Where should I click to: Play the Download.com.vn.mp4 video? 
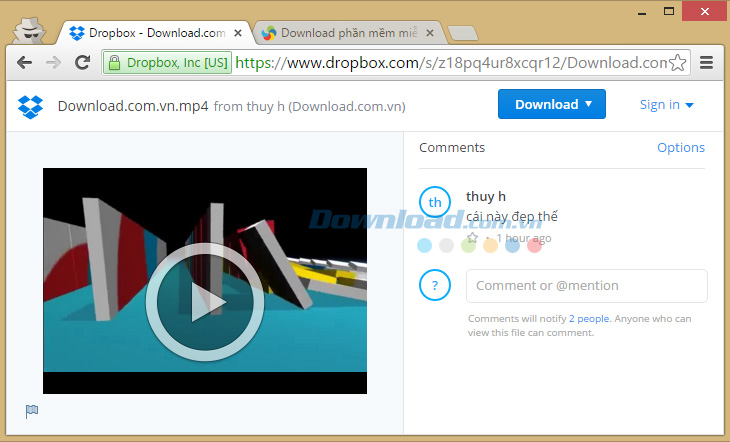pos(205,302)
